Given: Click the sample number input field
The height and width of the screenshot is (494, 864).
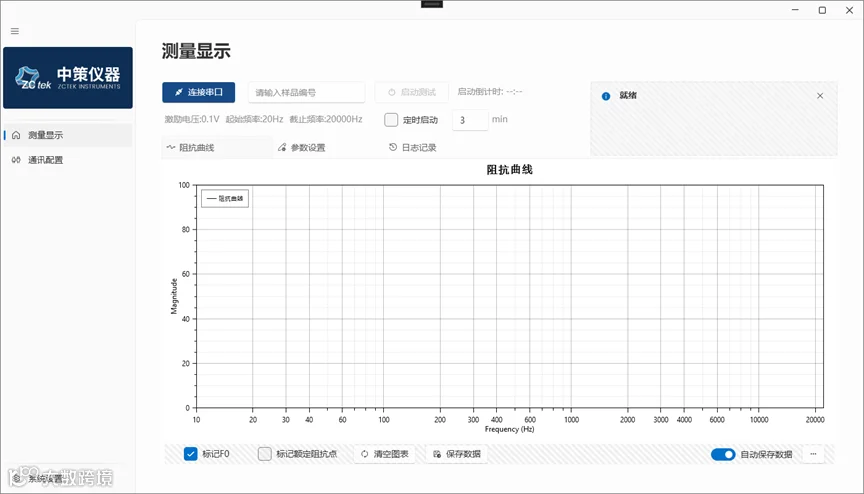Looking at the screenshot, I should tap(306, 93).
